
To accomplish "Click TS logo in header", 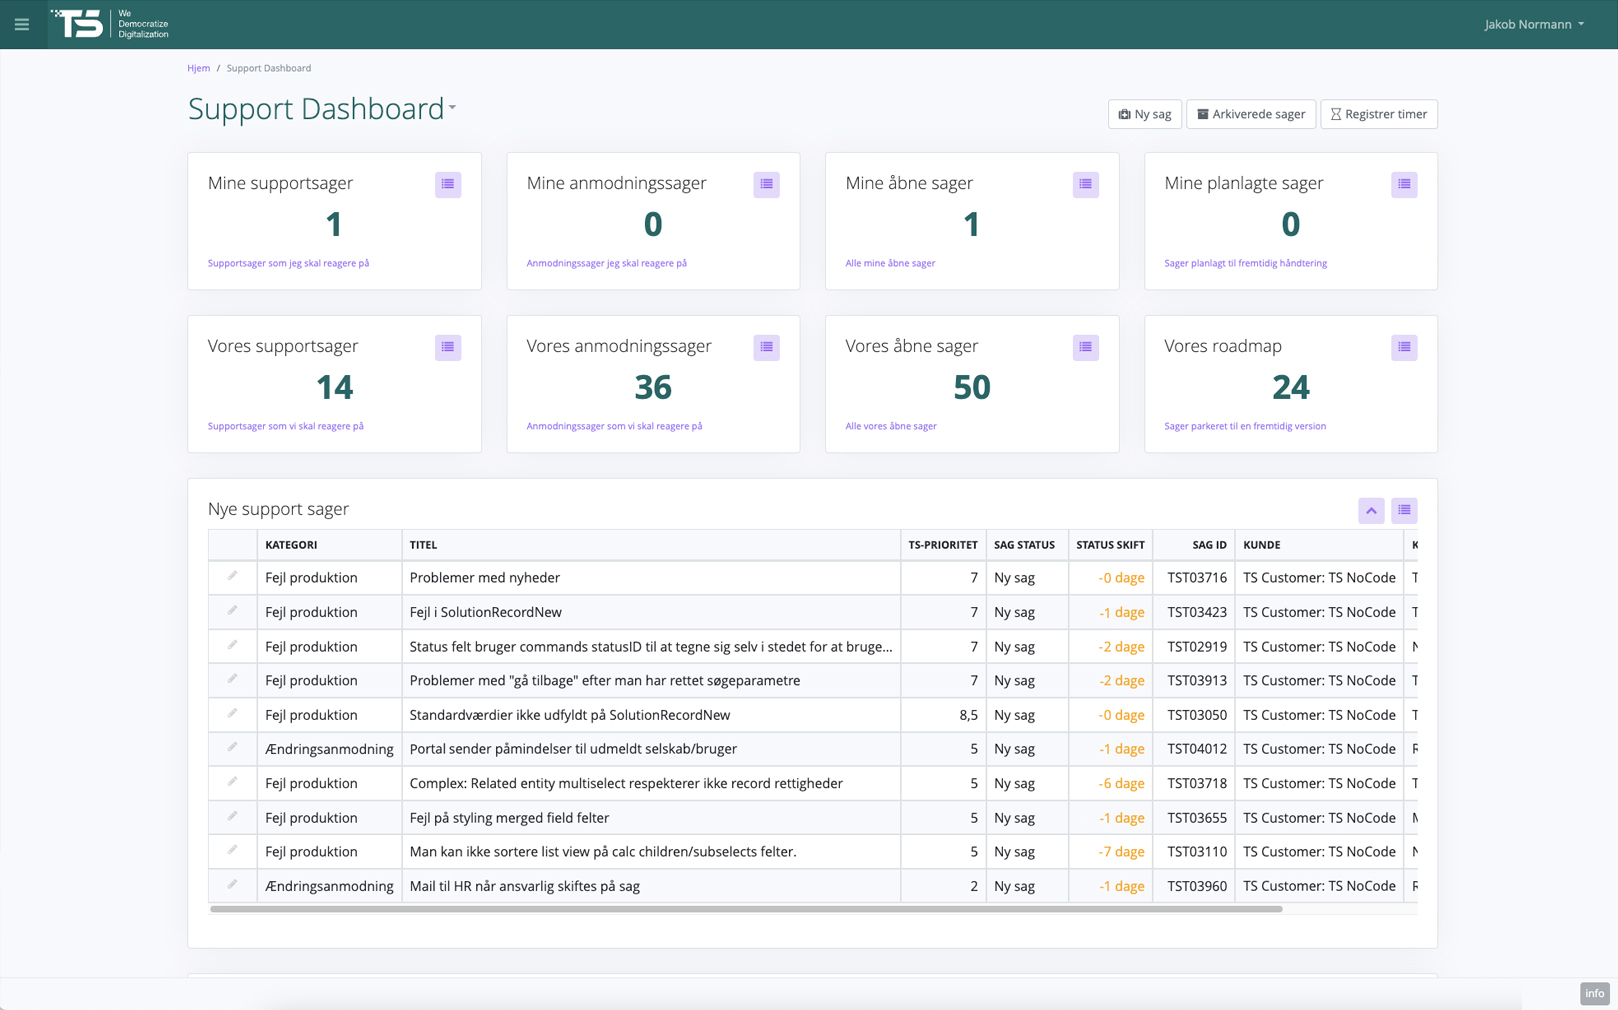I will tap(78, 24).
